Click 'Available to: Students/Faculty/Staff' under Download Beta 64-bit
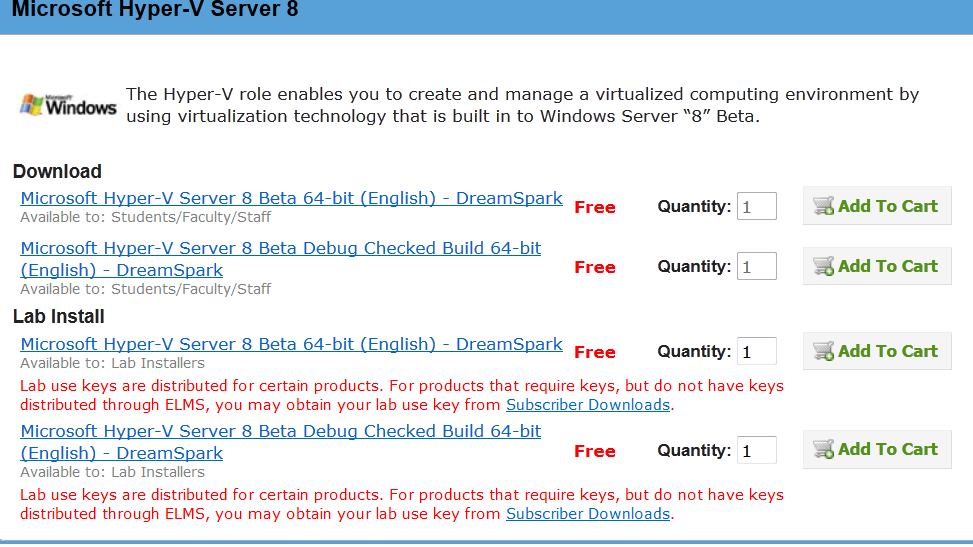 click(x=146, y=217)
